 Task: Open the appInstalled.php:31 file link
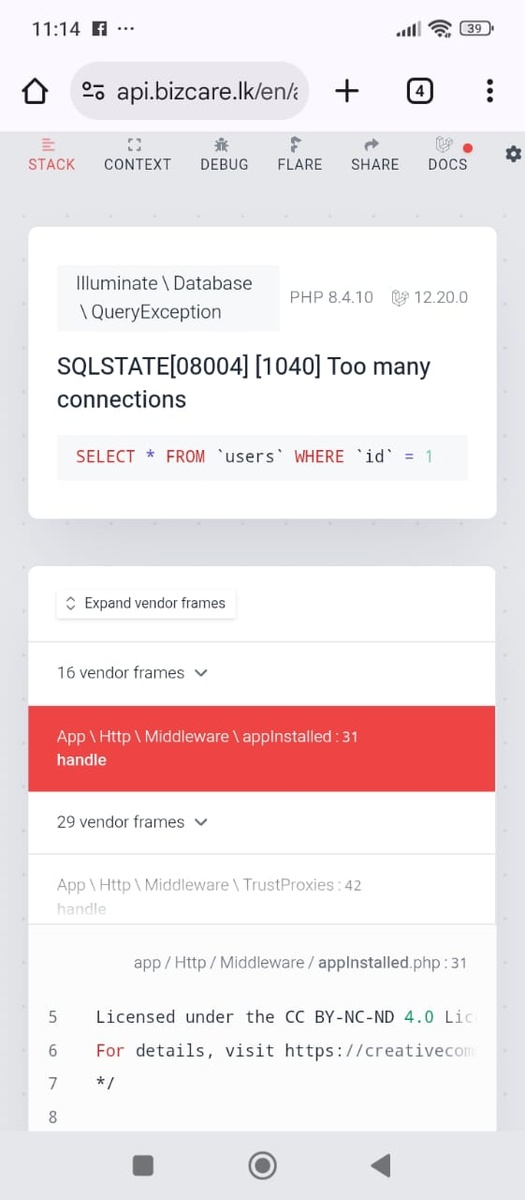pyautogui.click(x=300, y=963)
